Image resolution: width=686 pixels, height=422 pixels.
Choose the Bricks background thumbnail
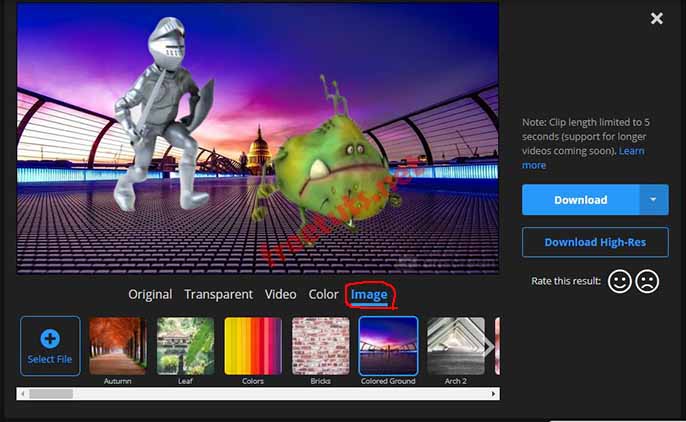[321, 346]
